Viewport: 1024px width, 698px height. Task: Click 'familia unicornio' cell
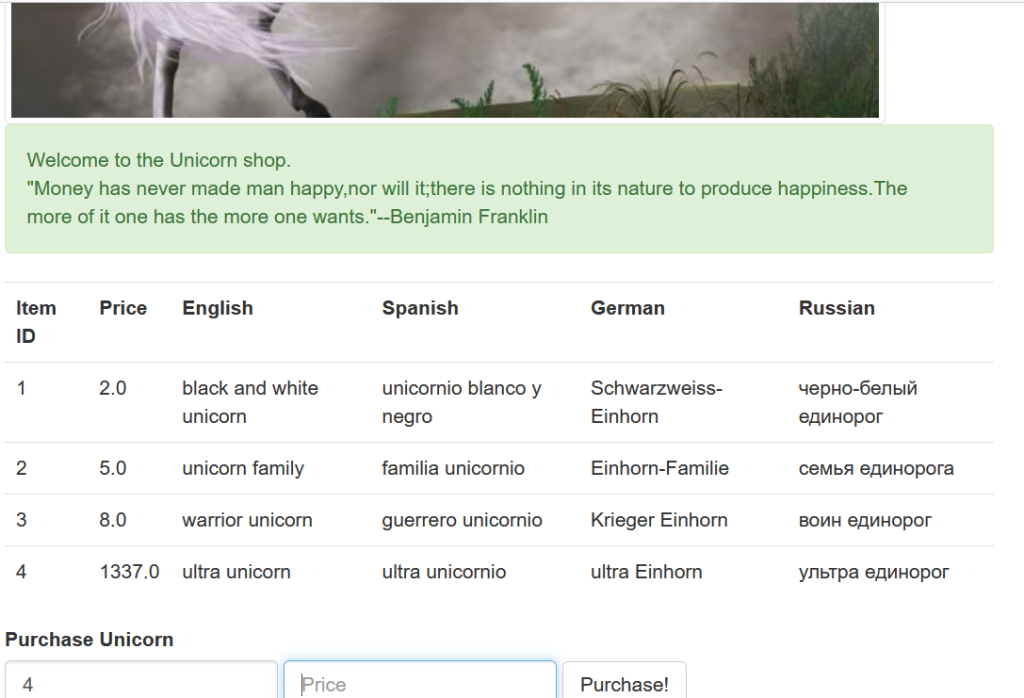(453, 468)
